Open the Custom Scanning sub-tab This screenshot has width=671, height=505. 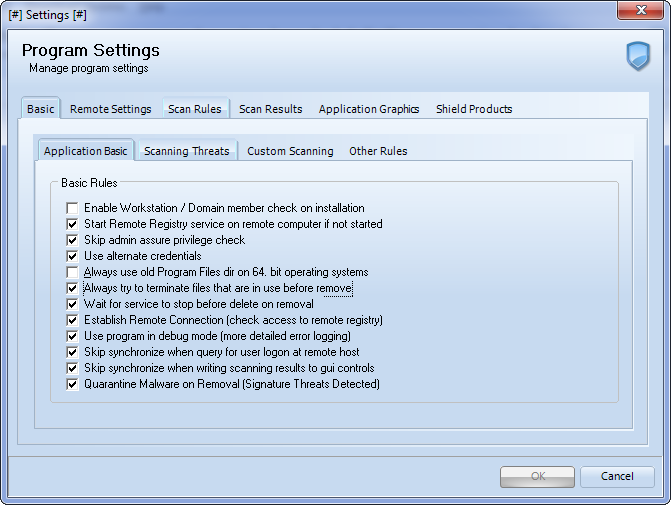point(290,151)
